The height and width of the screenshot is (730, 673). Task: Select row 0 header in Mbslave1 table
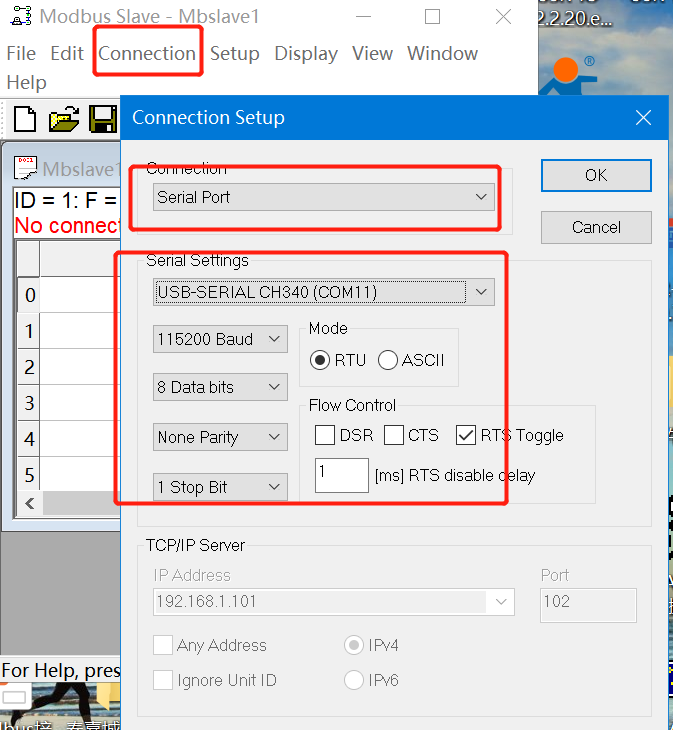[29, 295]
